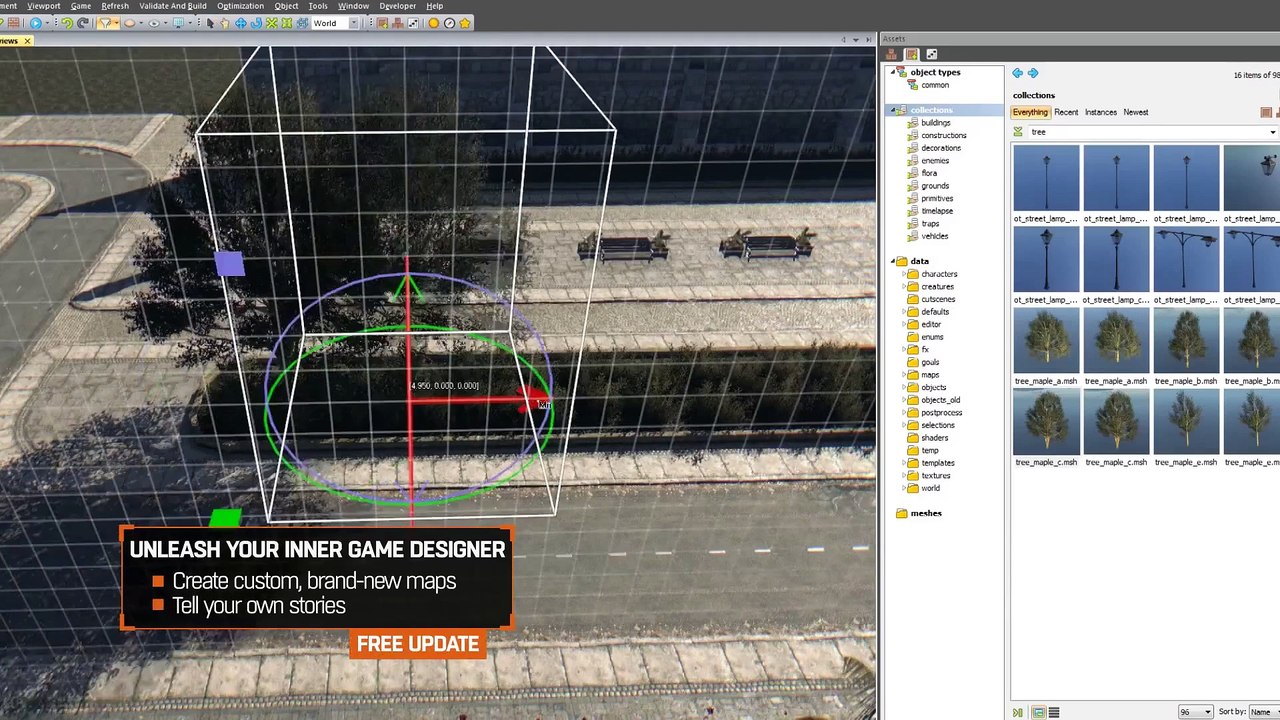The height and width of the screenshot is (720, 1280).
Task: Expand the maps folder node
Action: [904, 375]
